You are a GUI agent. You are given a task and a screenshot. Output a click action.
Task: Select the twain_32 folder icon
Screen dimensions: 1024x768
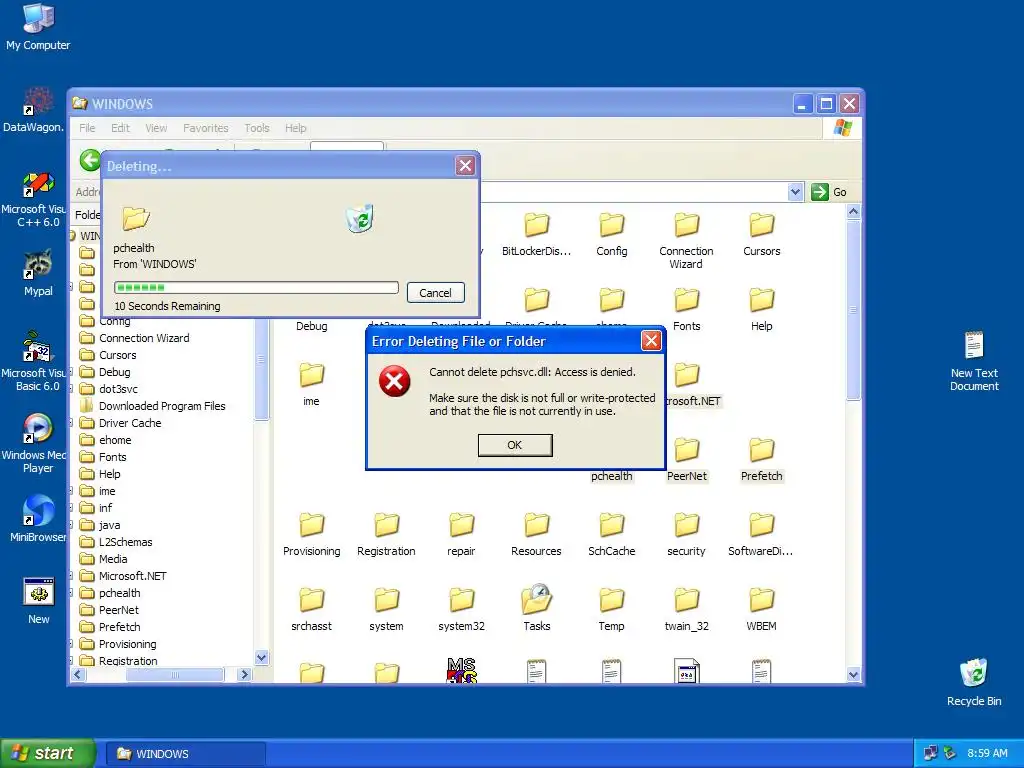(x=686, y=600)
